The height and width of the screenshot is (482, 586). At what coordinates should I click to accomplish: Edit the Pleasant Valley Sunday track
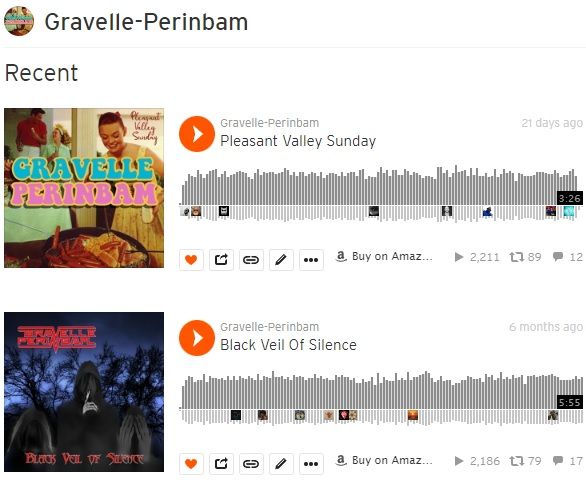point(281,259)
